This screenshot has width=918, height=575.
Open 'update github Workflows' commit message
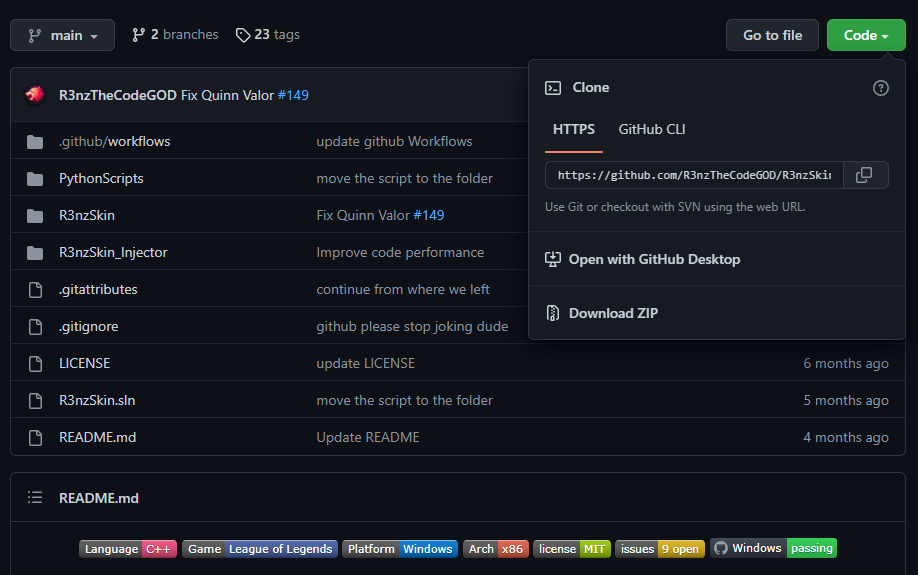point(394,141)
